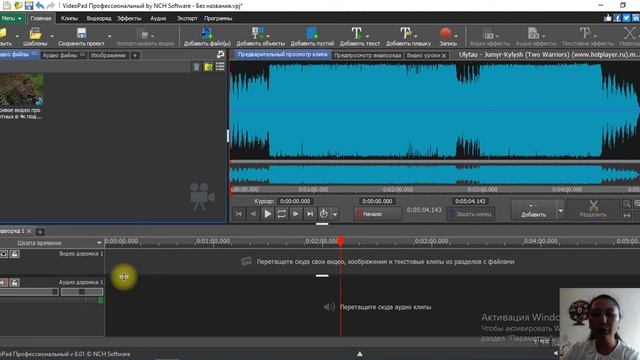The width and height of the screenshot is (640, 360).
Task: Toggle mute speaker on Аудио дорожка 1
Action: 4,282
